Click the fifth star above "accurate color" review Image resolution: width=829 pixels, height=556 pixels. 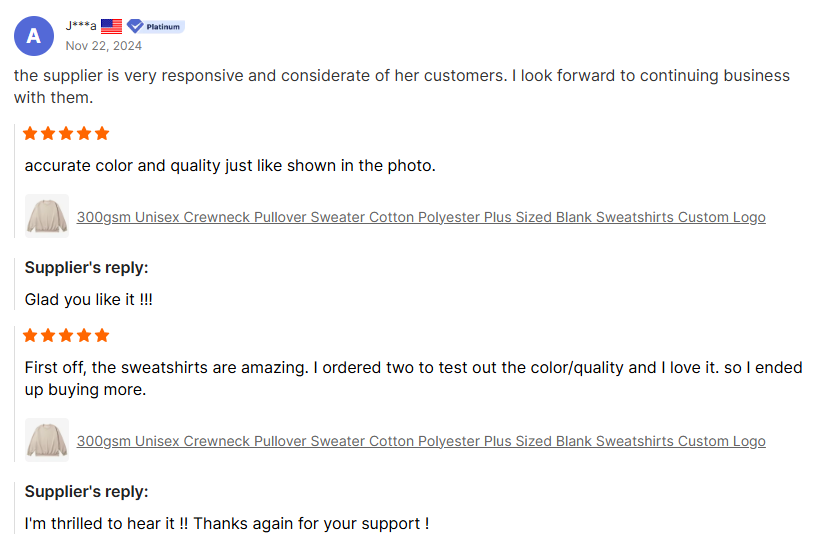pos(101,133)
